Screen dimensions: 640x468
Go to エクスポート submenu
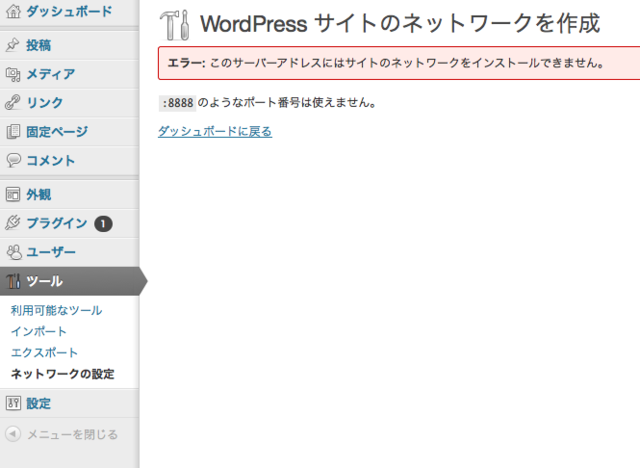[44, 353]
